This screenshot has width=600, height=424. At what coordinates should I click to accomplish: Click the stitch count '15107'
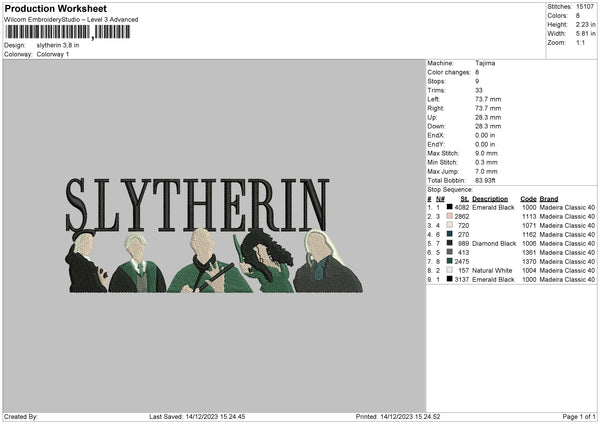click(585, 7)
